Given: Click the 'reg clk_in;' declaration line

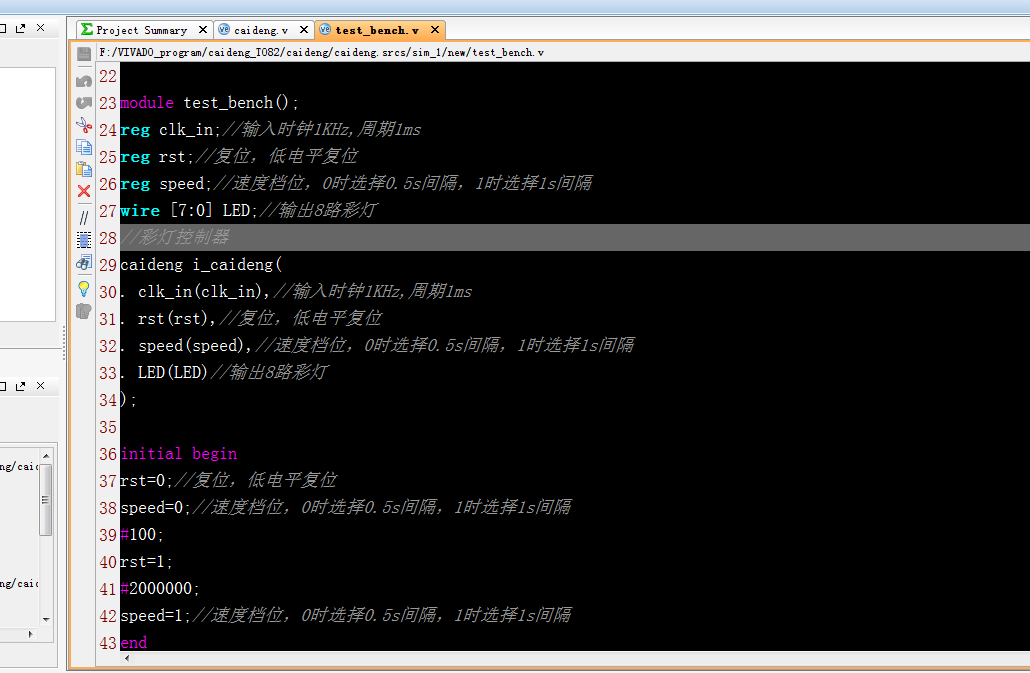Looking at the screenshot, I should point(270,130).
